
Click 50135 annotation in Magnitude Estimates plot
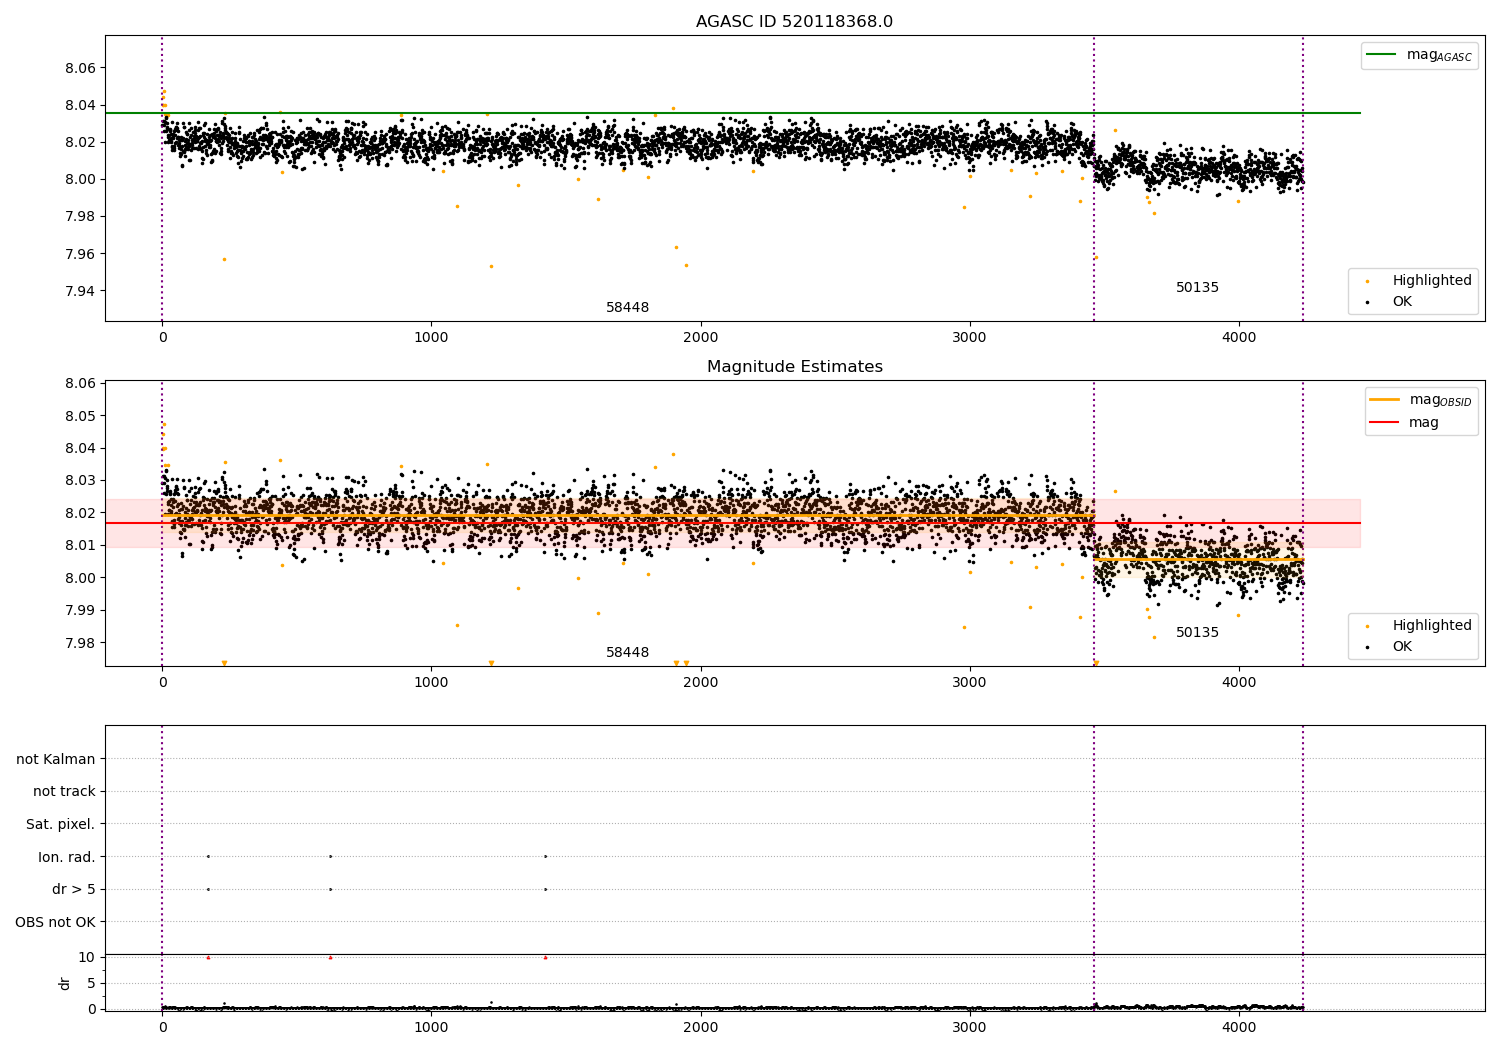click(1197, 633)
